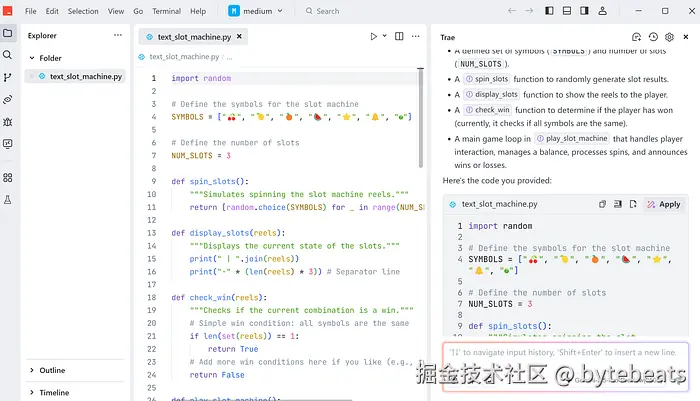Close the text_slot_machine.py tab

[239, 37]
